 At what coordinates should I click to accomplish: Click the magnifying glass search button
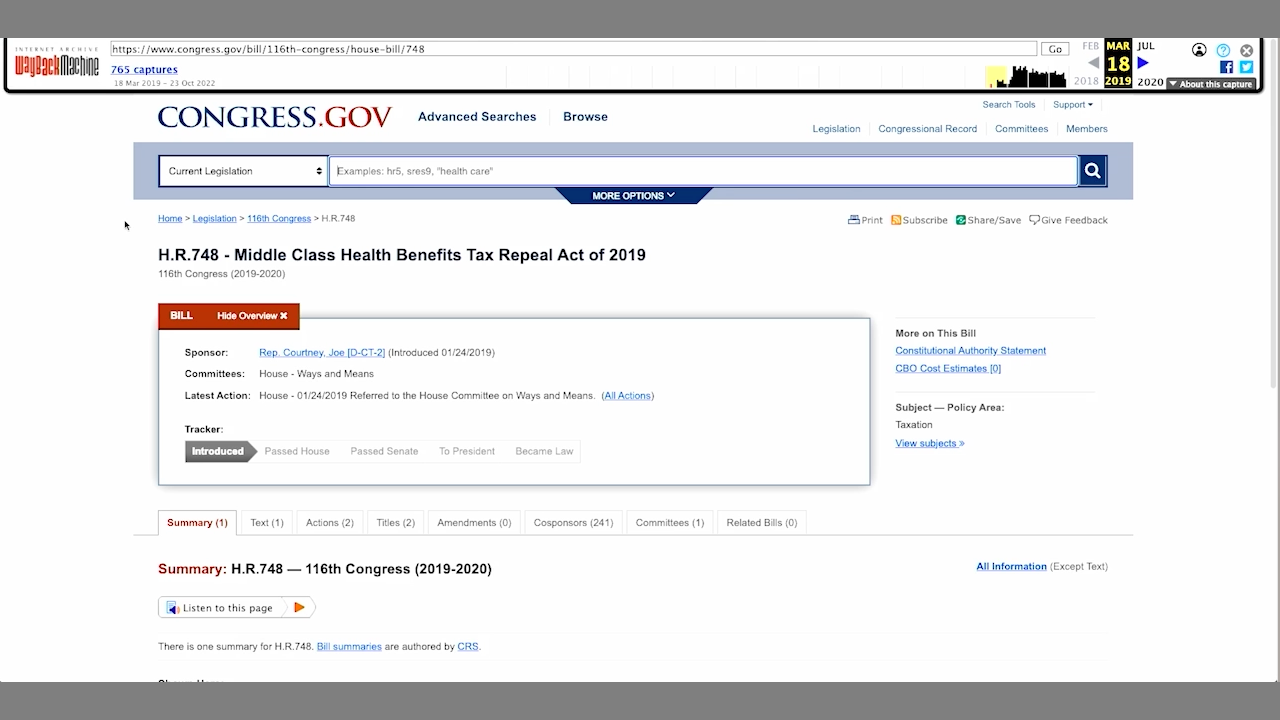tap(1092, 171)
